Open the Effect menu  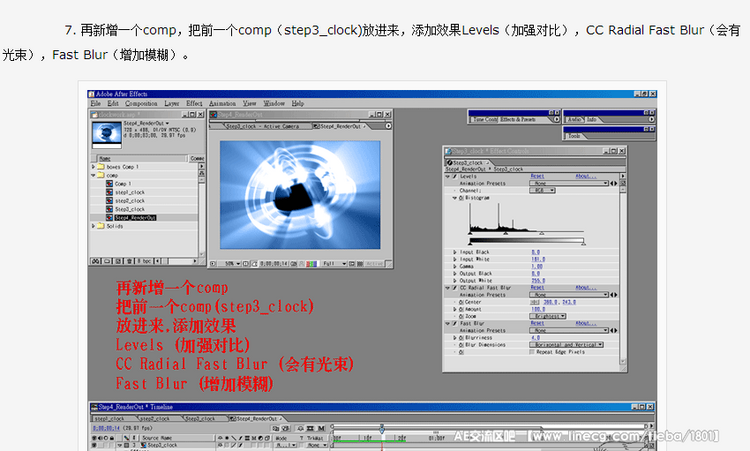(194, 103)
